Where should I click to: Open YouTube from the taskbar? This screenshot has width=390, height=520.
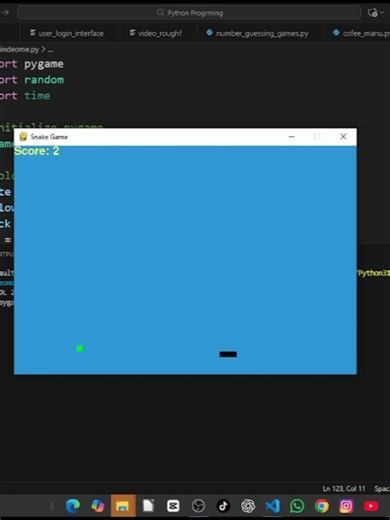[x=371, y=506]
